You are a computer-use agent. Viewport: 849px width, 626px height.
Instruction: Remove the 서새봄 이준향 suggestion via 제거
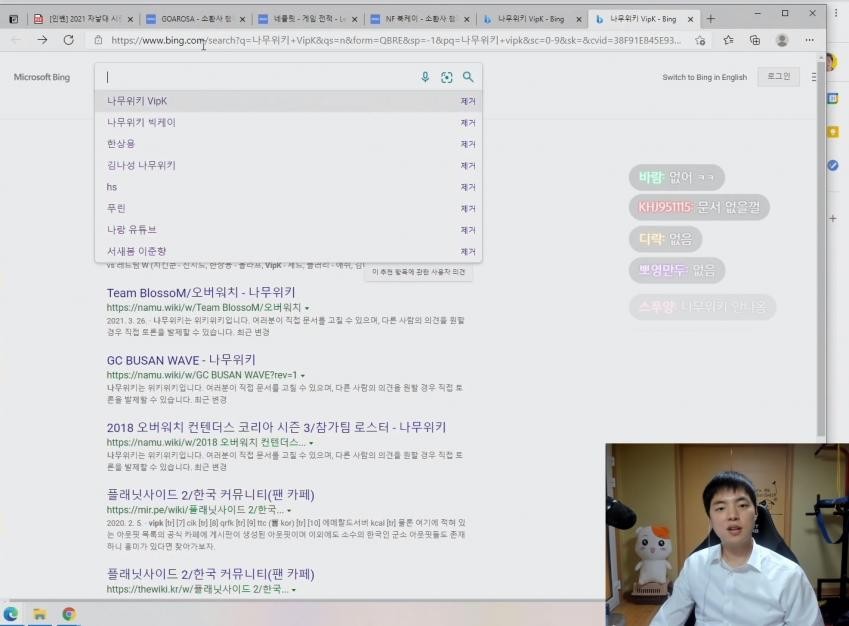[x=468, y=251]
